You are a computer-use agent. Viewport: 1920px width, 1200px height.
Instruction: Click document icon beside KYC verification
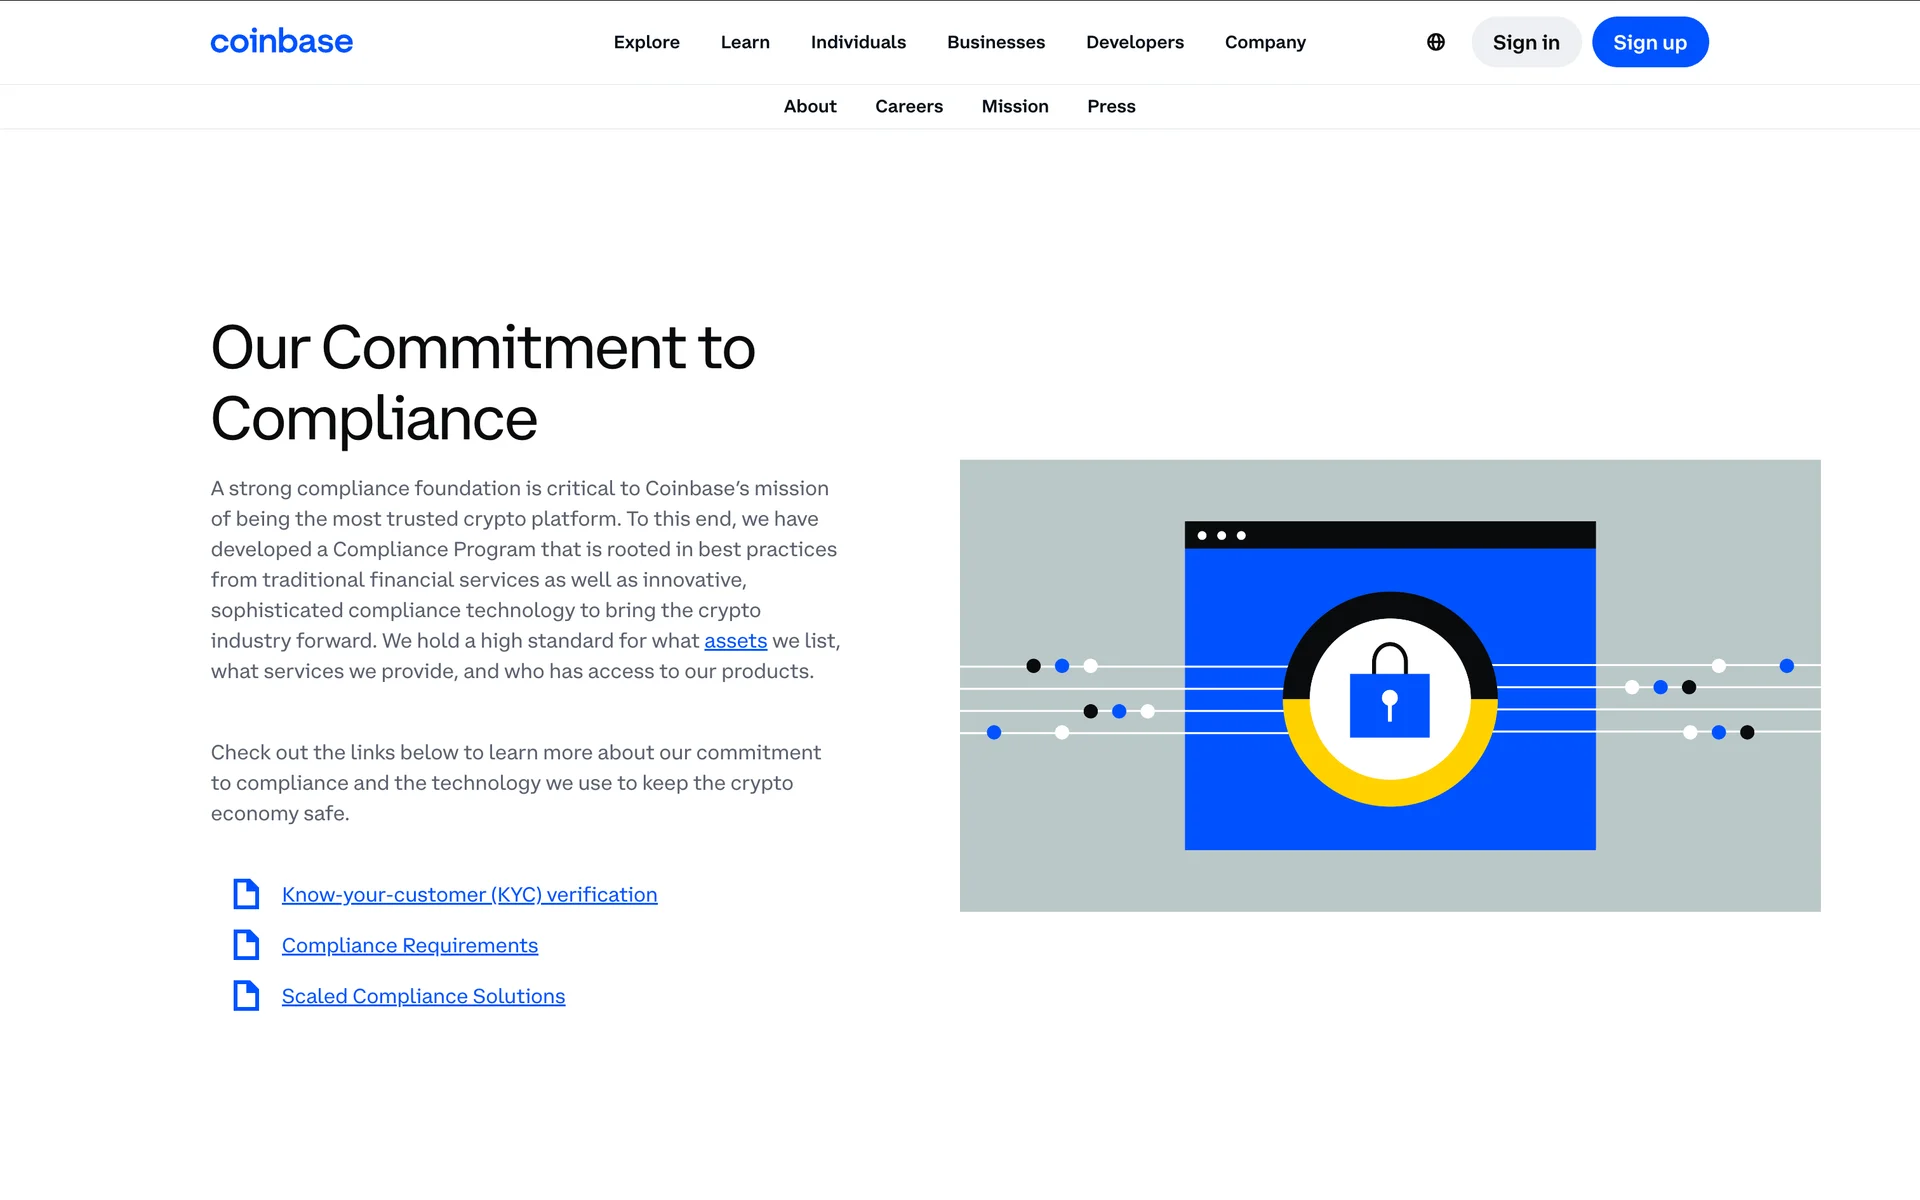pyautogui.click(x=246, y=894)
